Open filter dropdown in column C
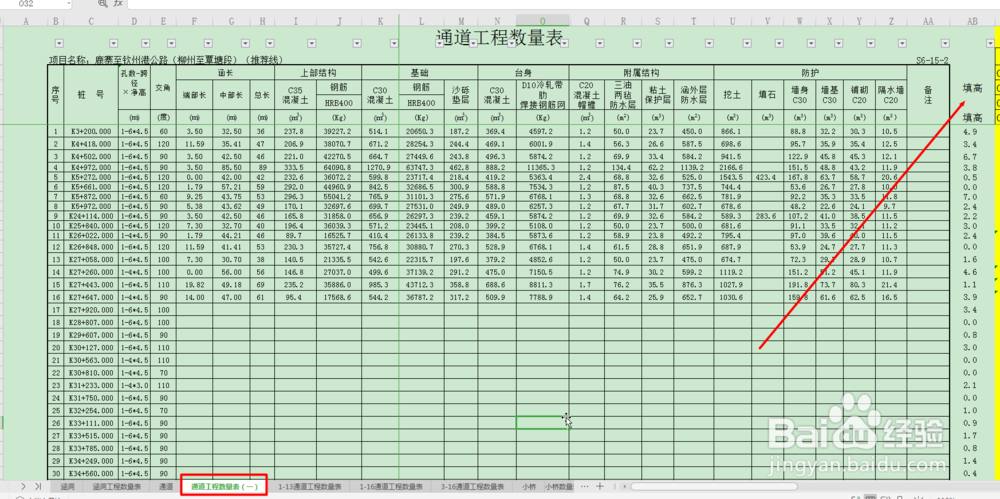The height and width of the screenshot is (499, 1000). click(112, 43)
